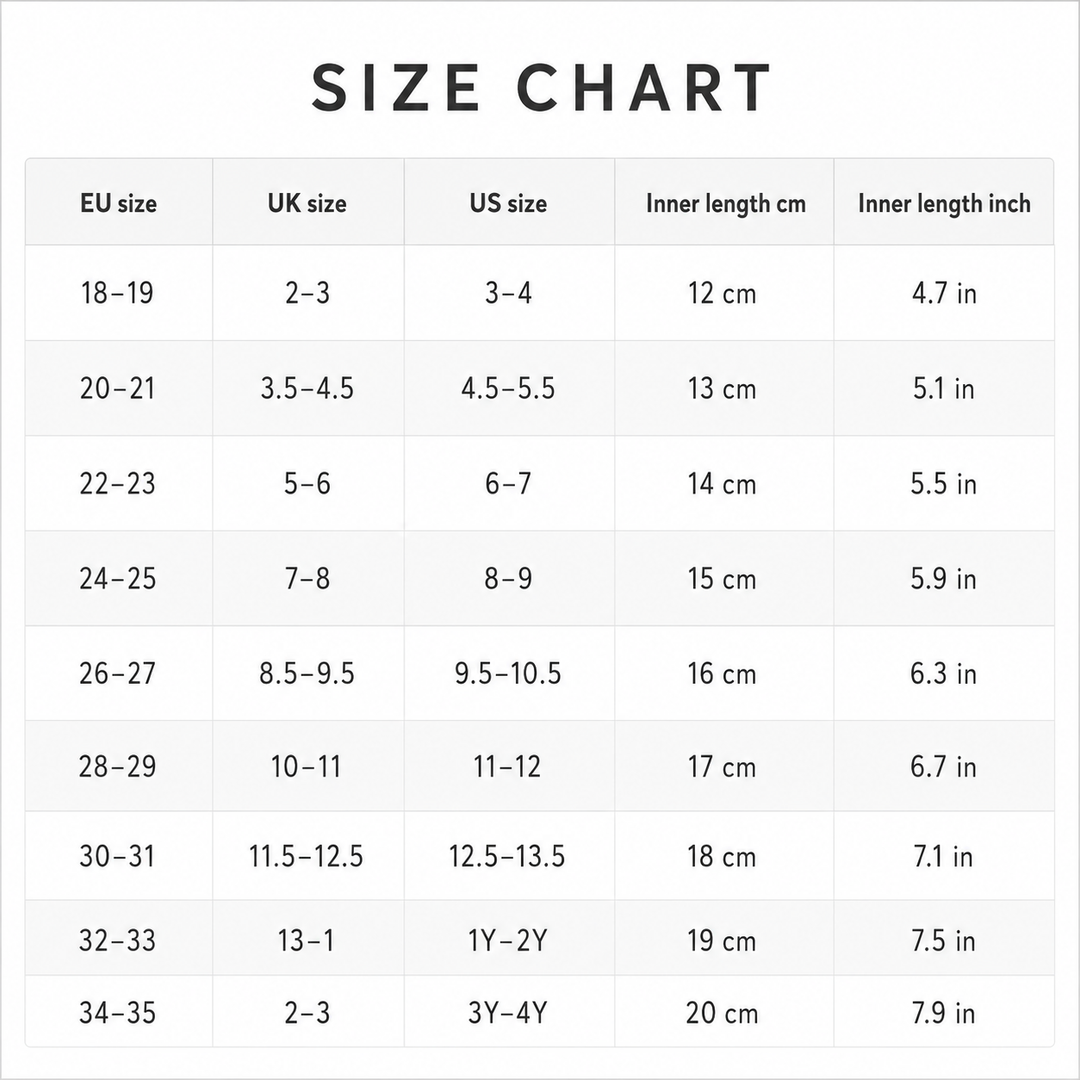Click the Inner length inch header
Viewport: 1080px width, 1080px height.
(x=944, y=204)
